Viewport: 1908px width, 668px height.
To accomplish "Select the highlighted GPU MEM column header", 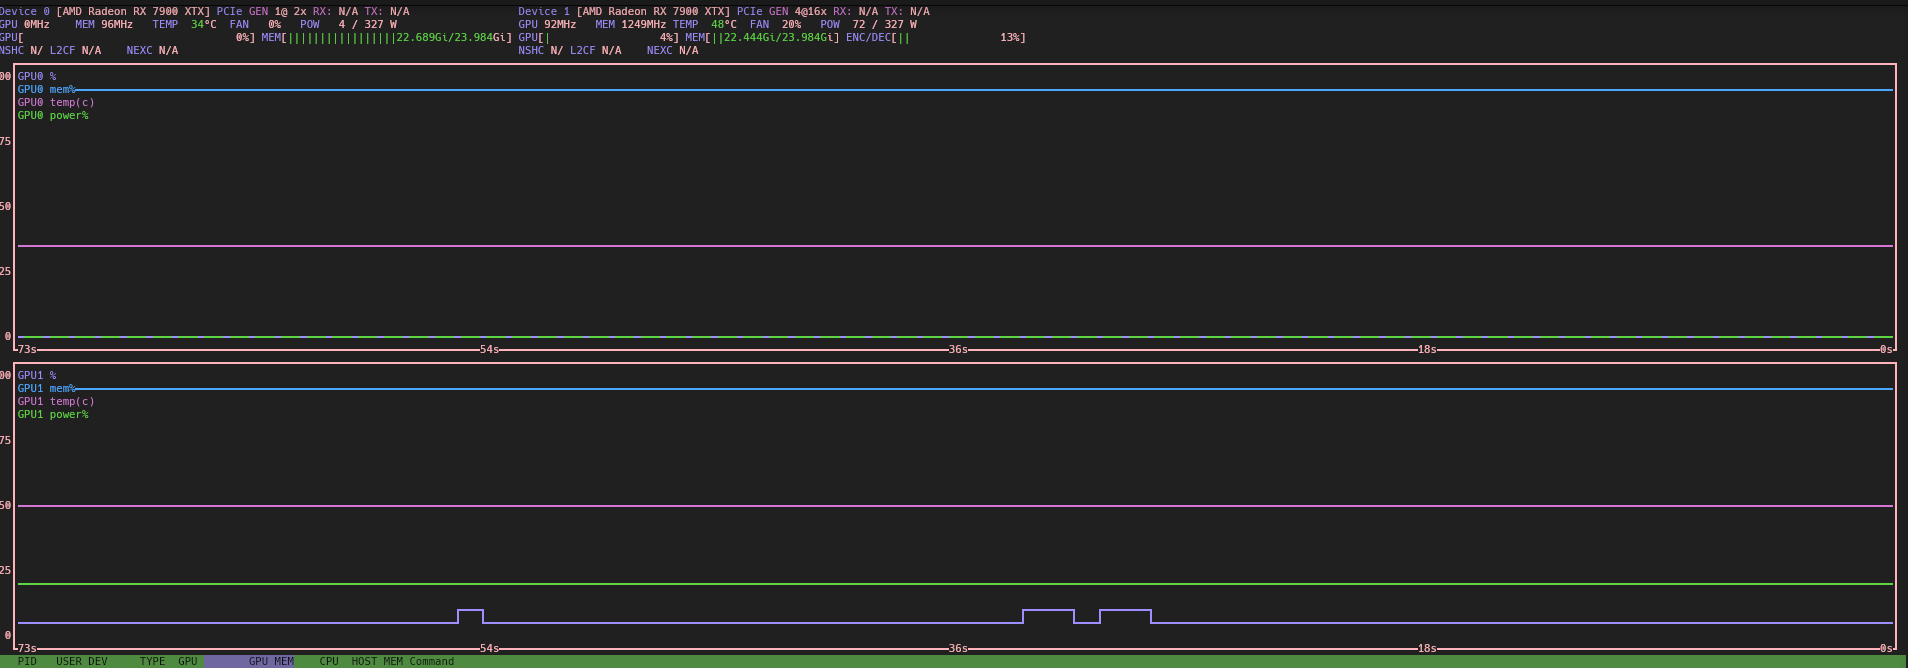I will [251, 661].
